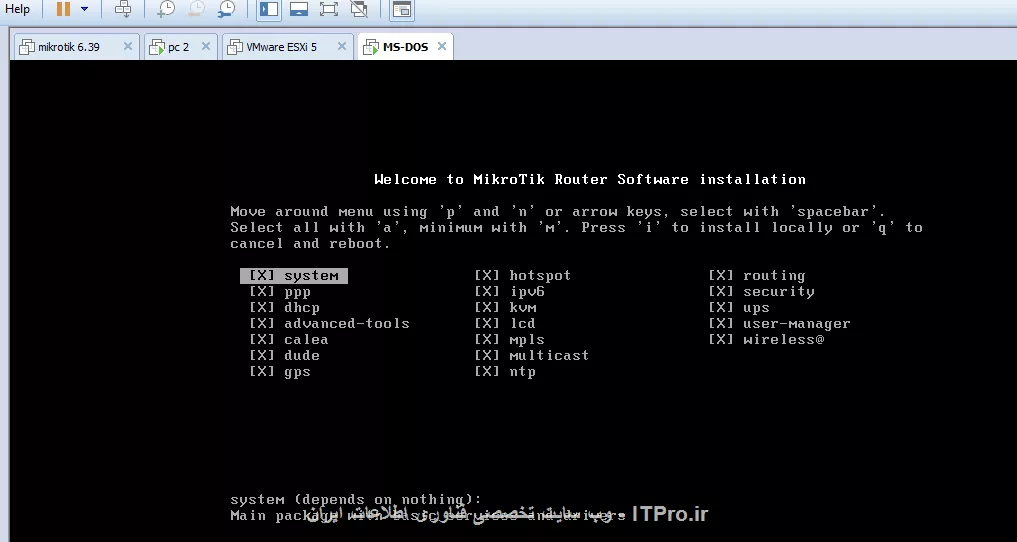The height and width of the screenshot is (542, 1017).
Task: Switch to the pc 2 tab
Action: [x=178, y=47]
